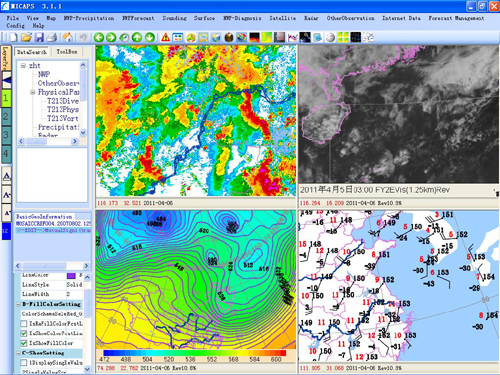Viewport: 500px width, 375px height.
Task: Collapse the zht tree node
Action: (23, 66)
